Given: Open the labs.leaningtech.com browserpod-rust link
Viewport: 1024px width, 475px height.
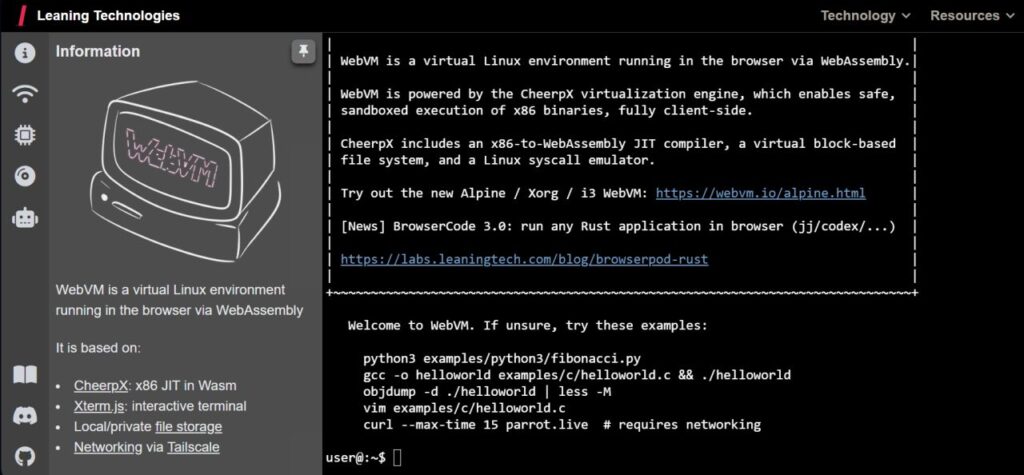Looking at the screenshot, I should [524, 259].
